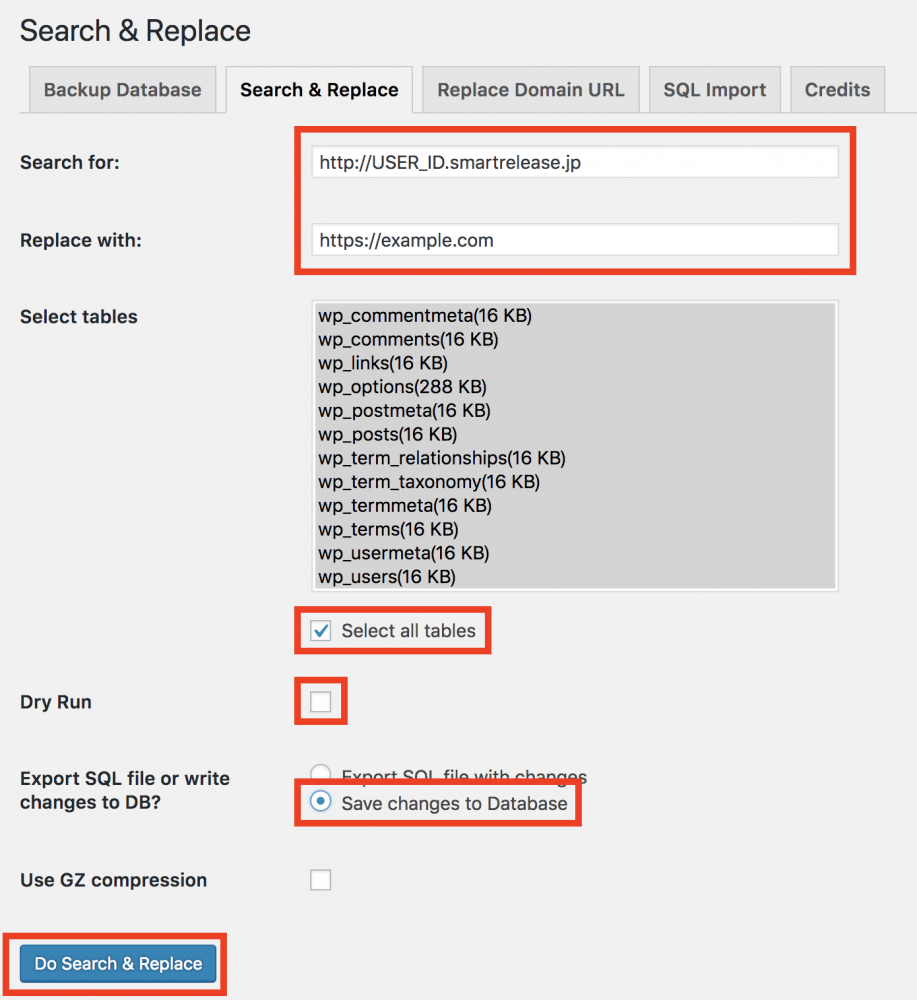Enable the Dry Run checkbox
Viewport: 917px width, 1000px height.
click(320, 702)
